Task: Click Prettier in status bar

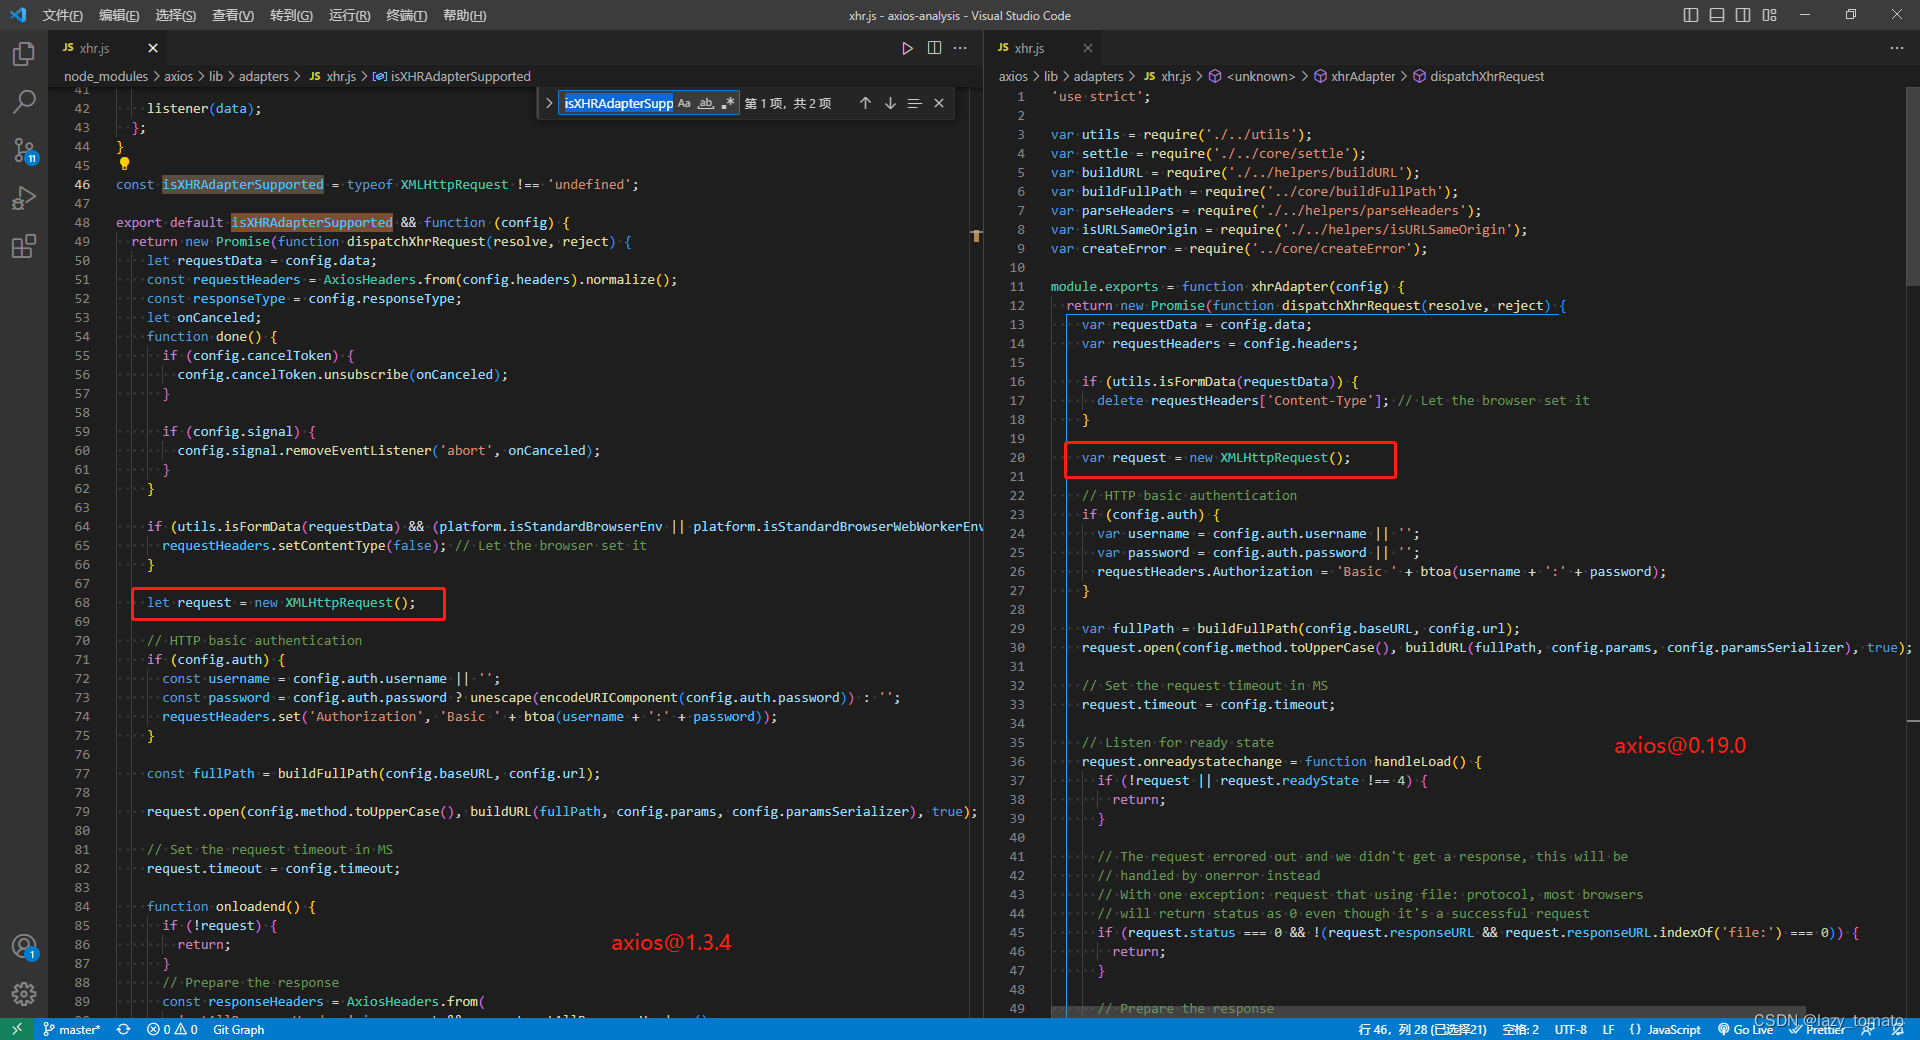Action: tap(1817, 1029)
